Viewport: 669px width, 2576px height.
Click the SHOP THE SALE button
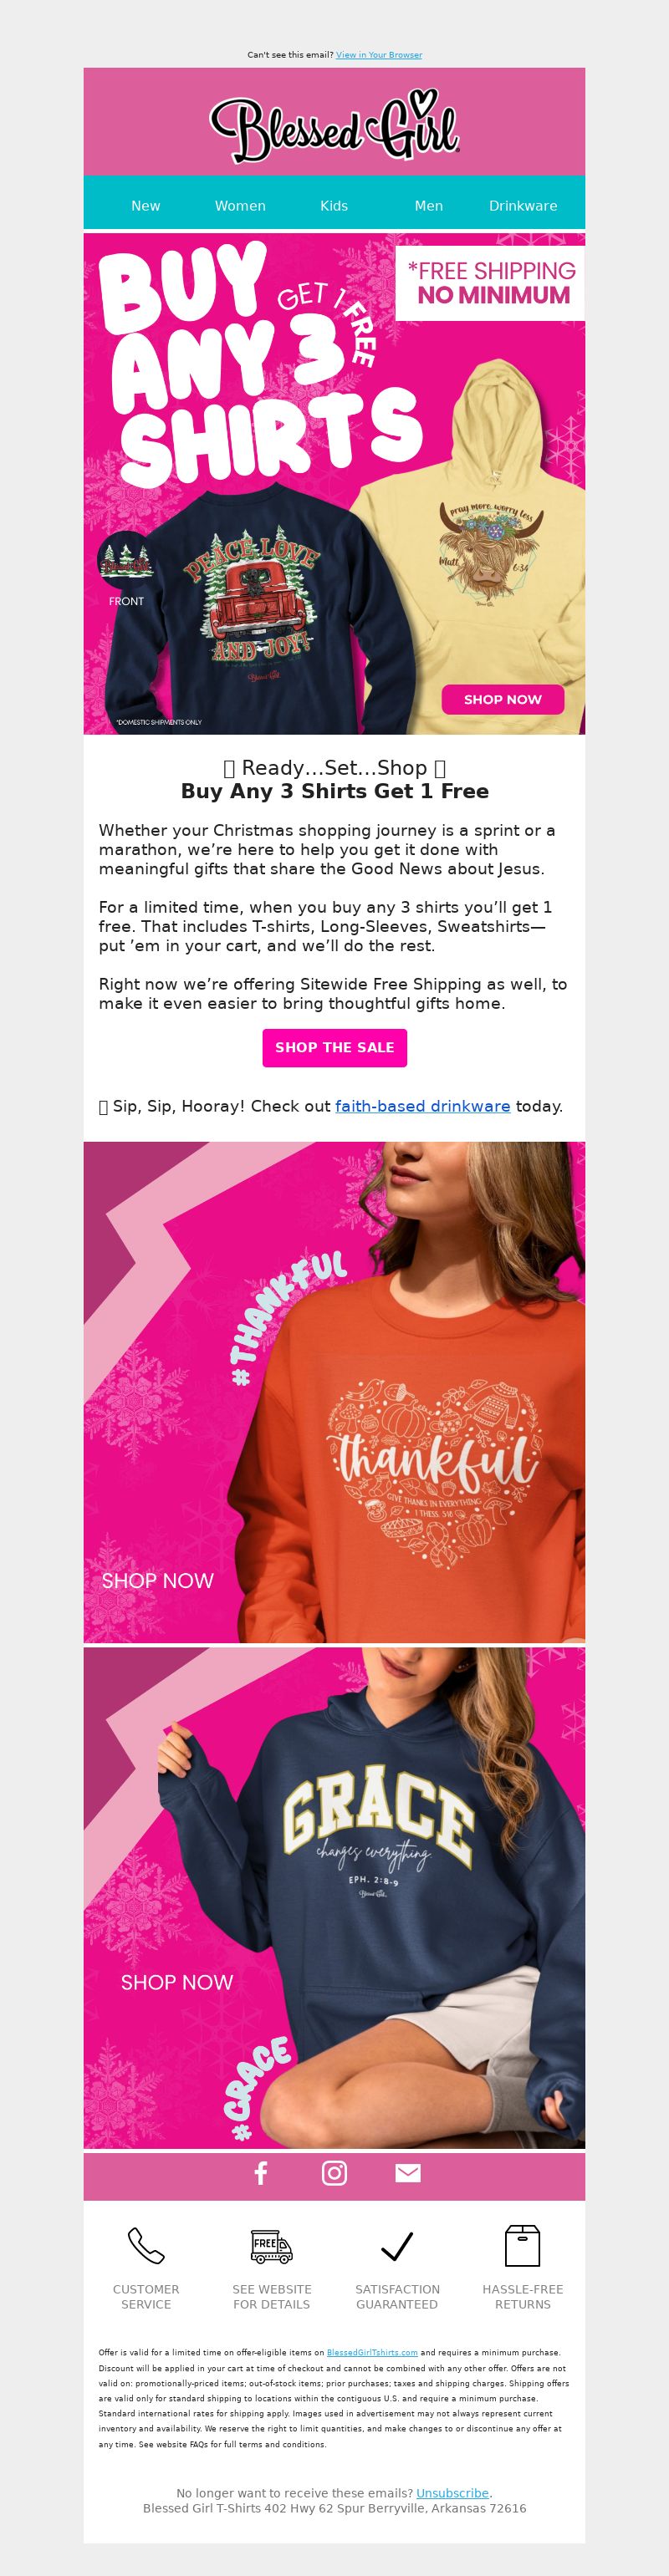[335, 1047]
